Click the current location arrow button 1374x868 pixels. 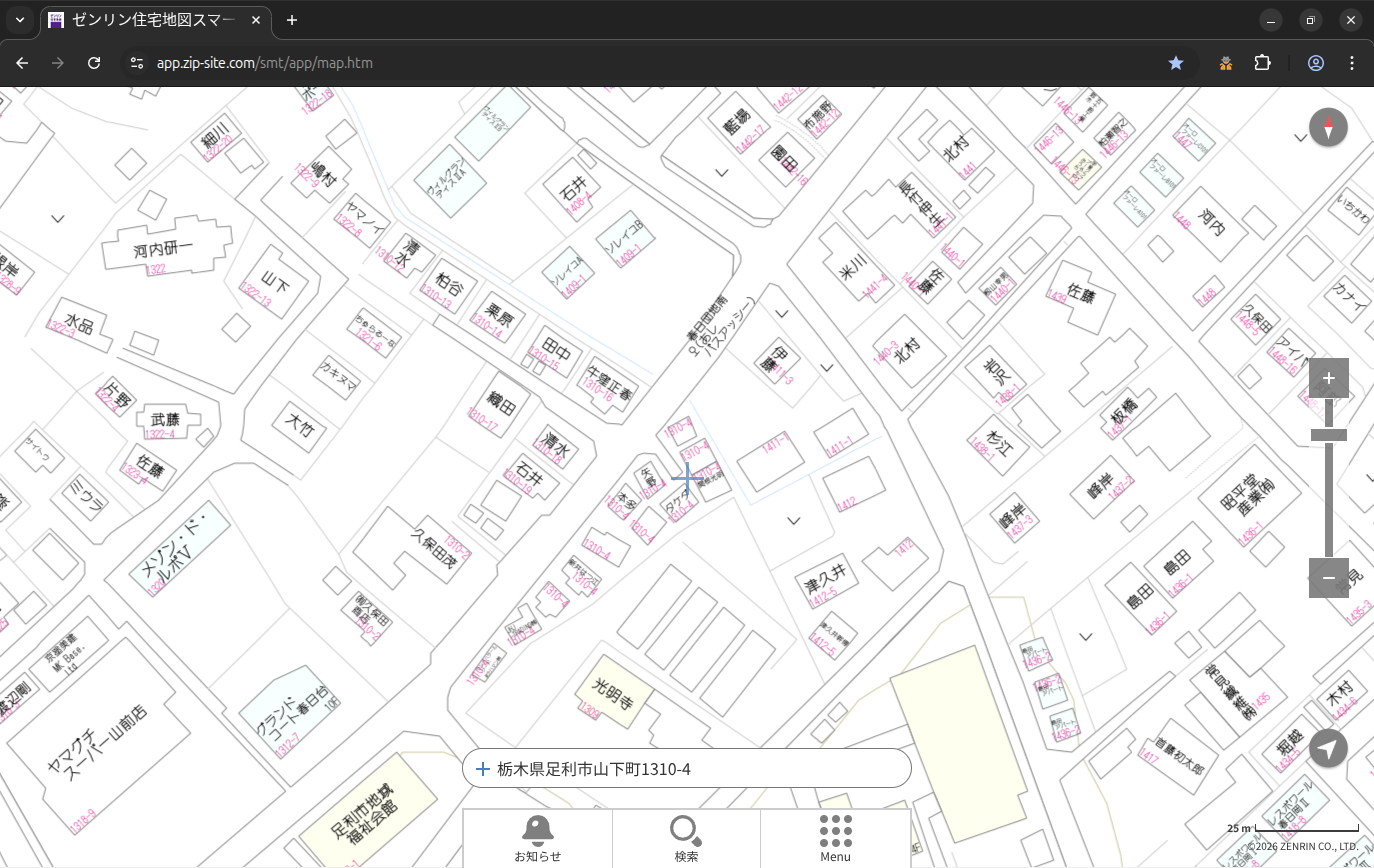coord(1328,748)
